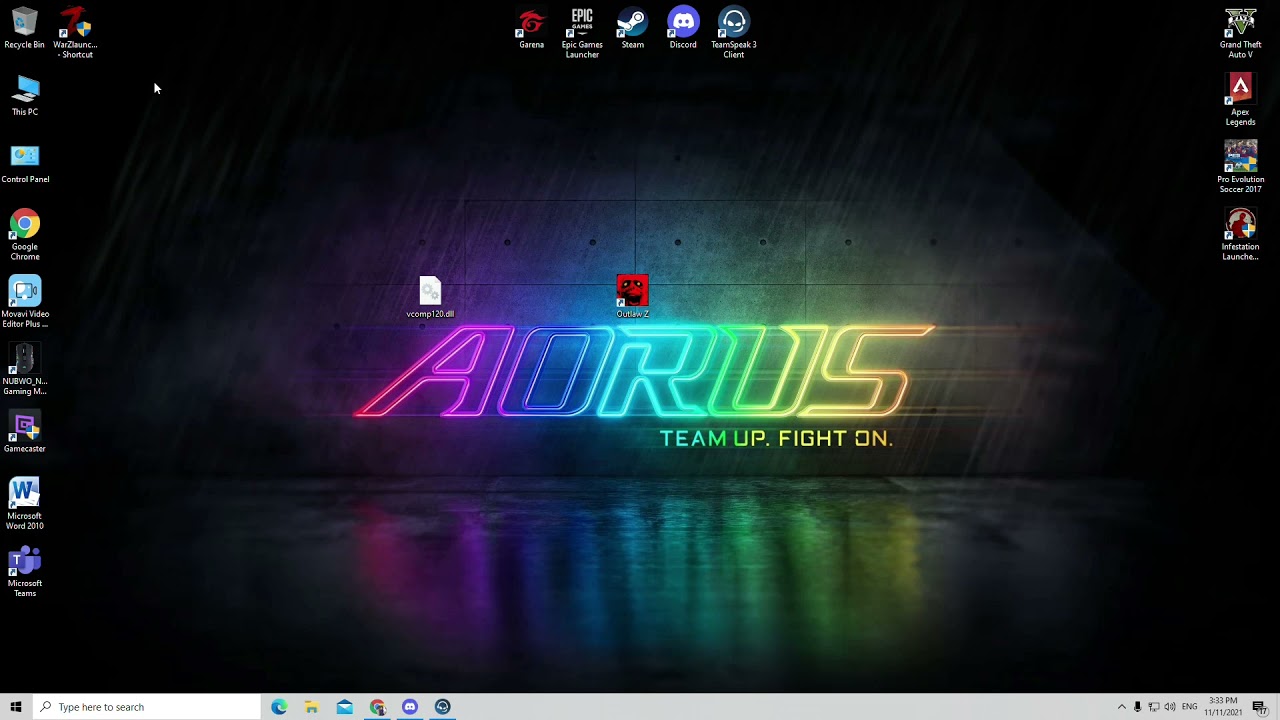This screenshot has width=1280, height=720.
Task: Select the Epic Games Launcher icon
Action: pos(582,32)
